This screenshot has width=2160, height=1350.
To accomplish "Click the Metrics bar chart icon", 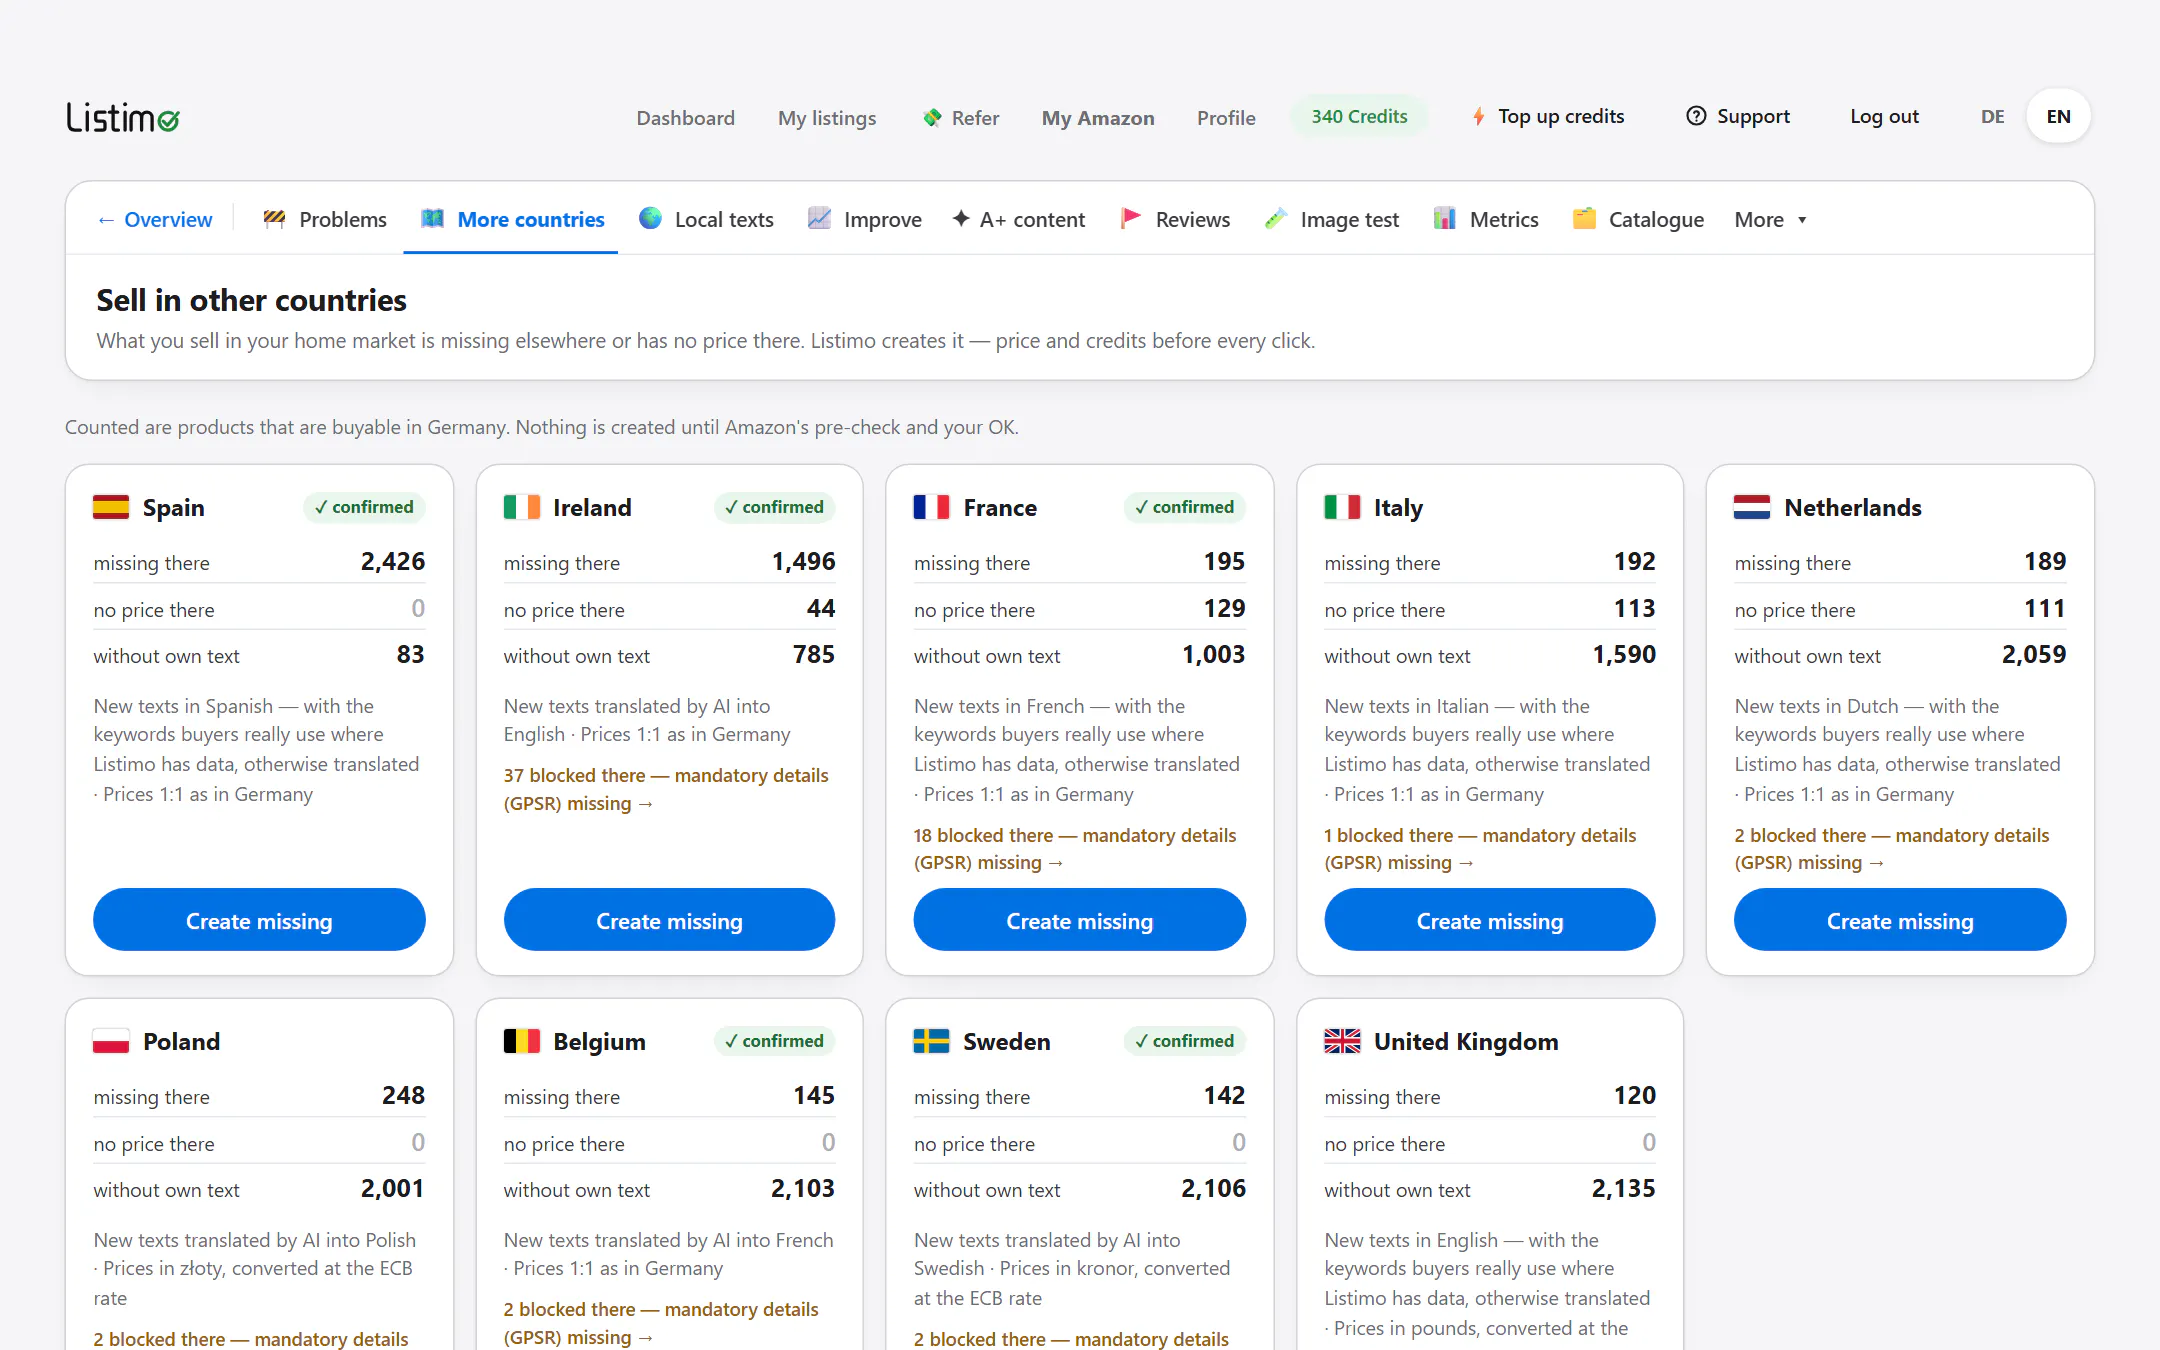I will 1444,219.
